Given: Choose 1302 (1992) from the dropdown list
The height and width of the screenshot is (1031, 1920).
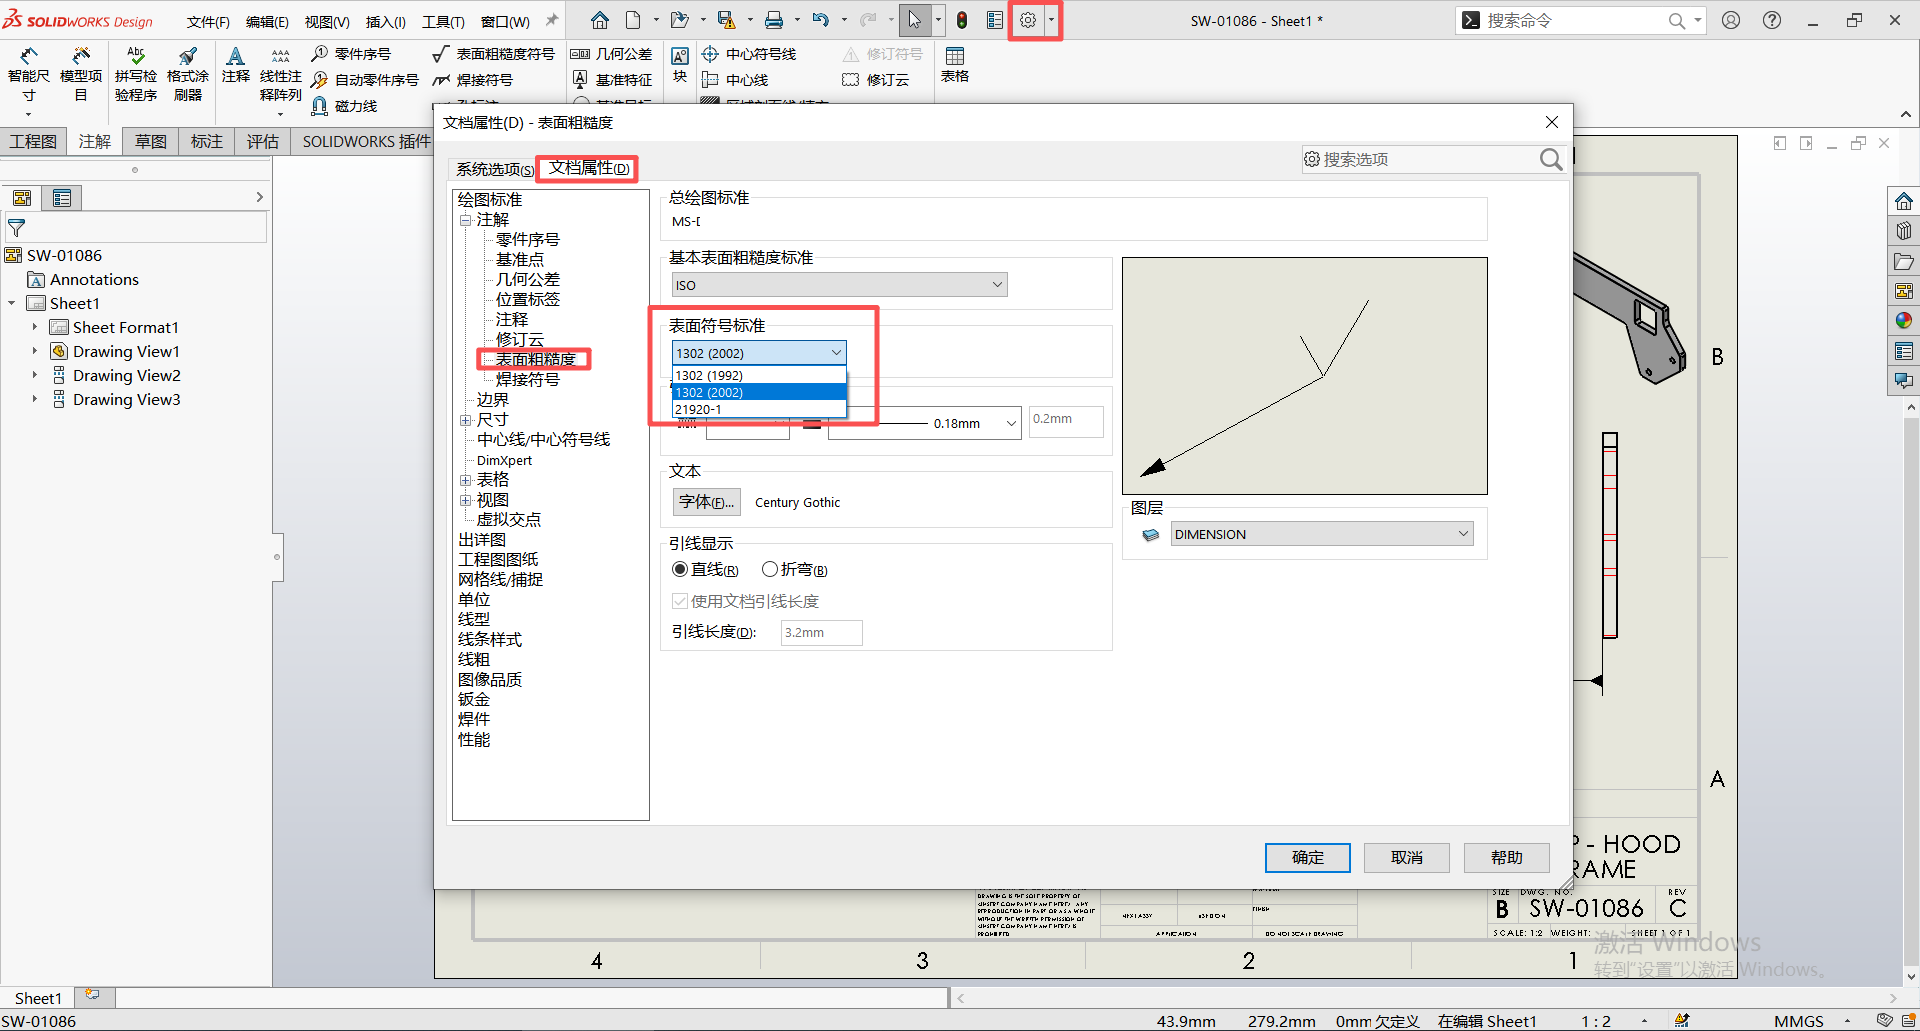Looking at the screenshot, I should (759, 375).
